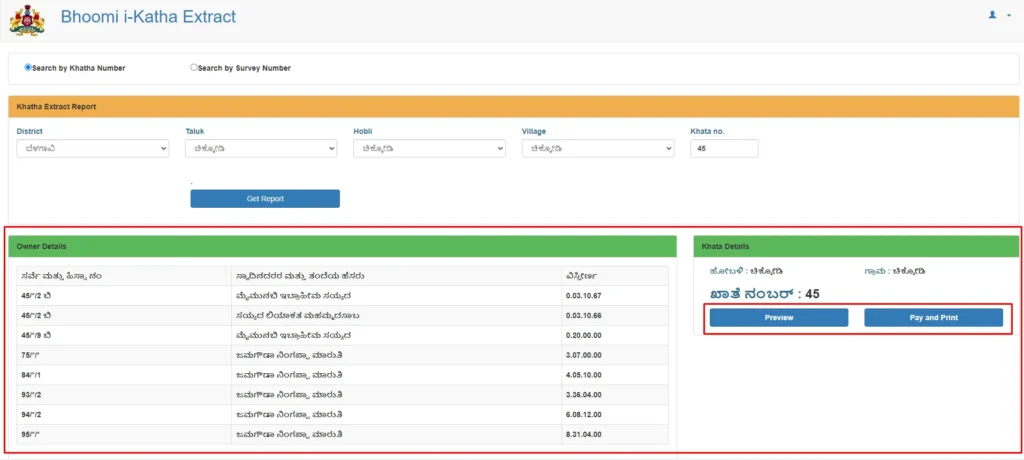Viewport: 1024px width, 460px height.
Task: Click the area column header in owner table
Action: coord(615,276)
